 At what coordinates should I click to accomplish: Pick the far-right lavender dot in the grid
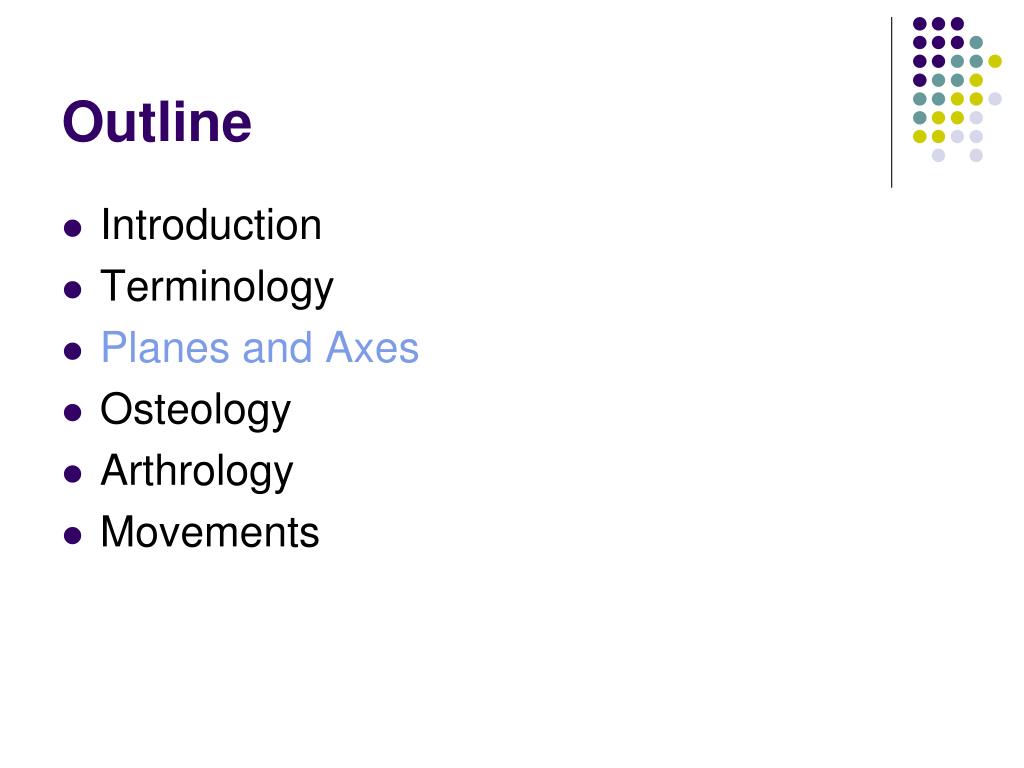pyautogui.click(x=995, y=99)
